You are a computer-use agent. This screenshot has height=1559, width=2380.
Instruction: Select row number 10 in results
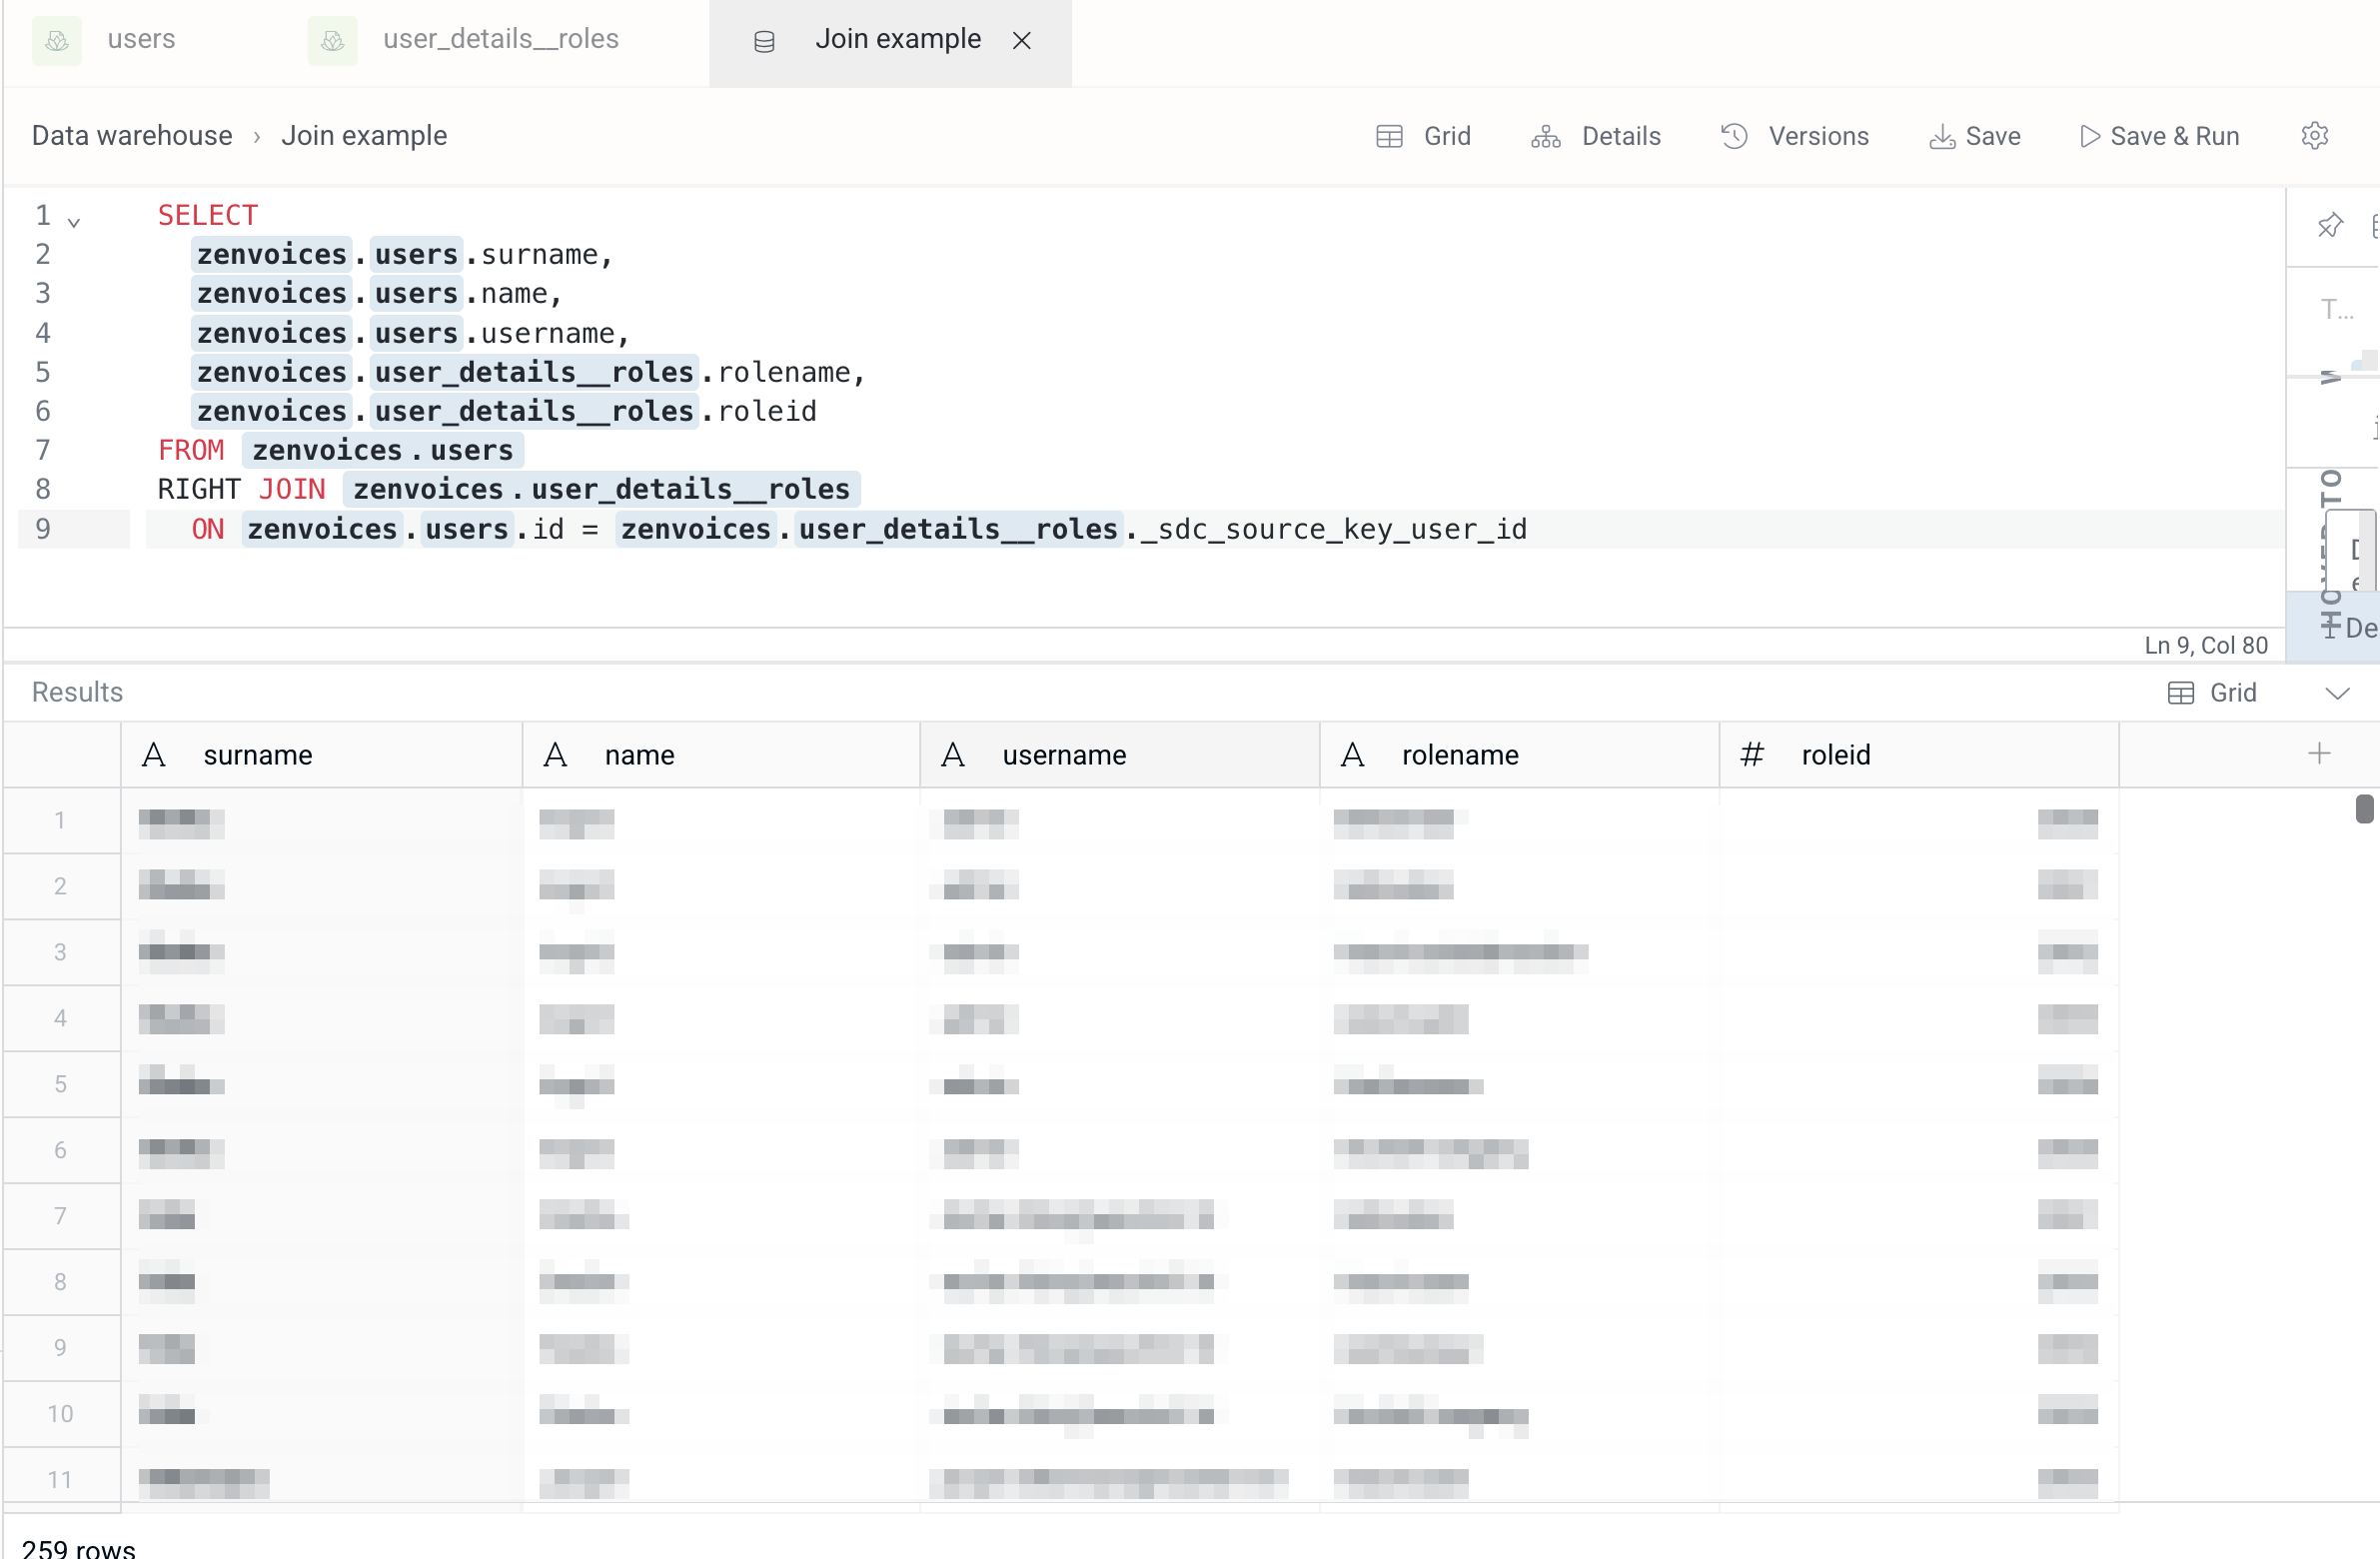point(60,1415)
